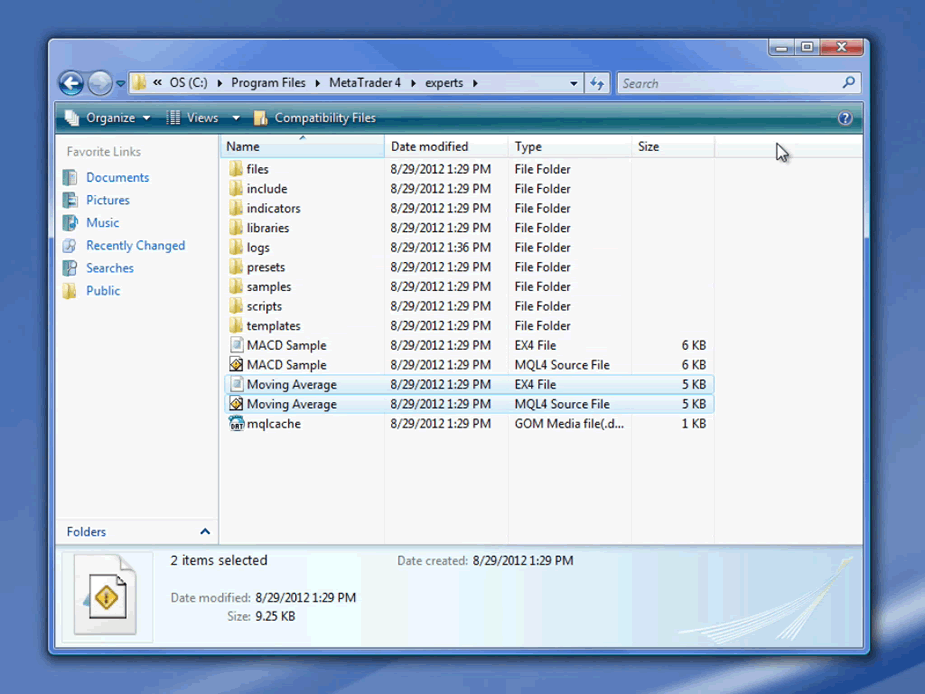Click Compatibility Files in toolbar

click(314, 118)
